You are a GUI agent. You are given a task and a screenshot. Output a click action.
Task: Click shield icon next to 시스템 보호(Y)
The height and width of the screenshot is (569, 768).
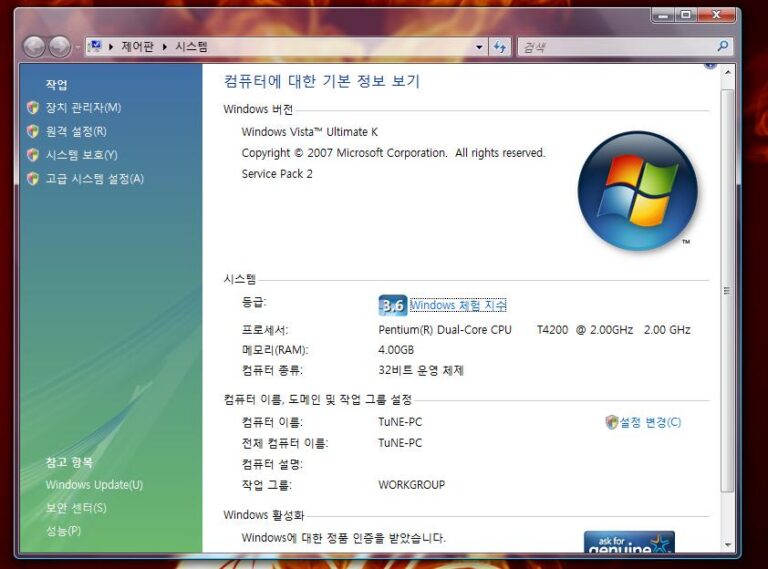[33, 155]
